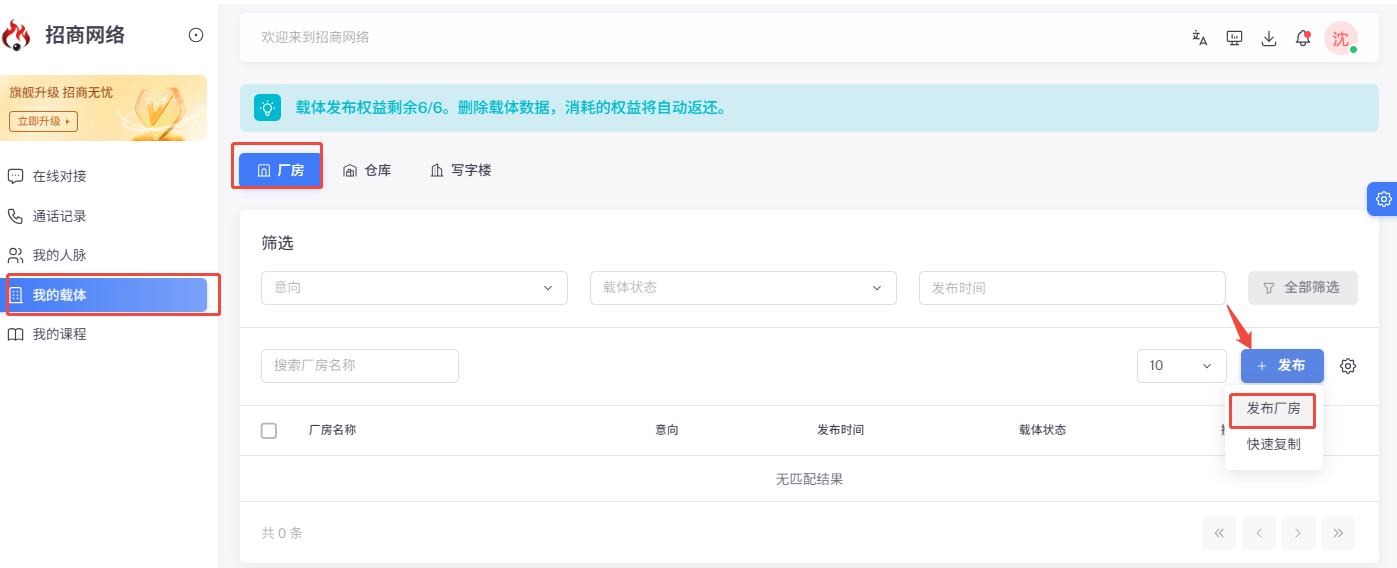Click the 我的载体 building icon
The width and height of the screenshot is (1397, 568).
pyautogui.click(x=15, y=295)
